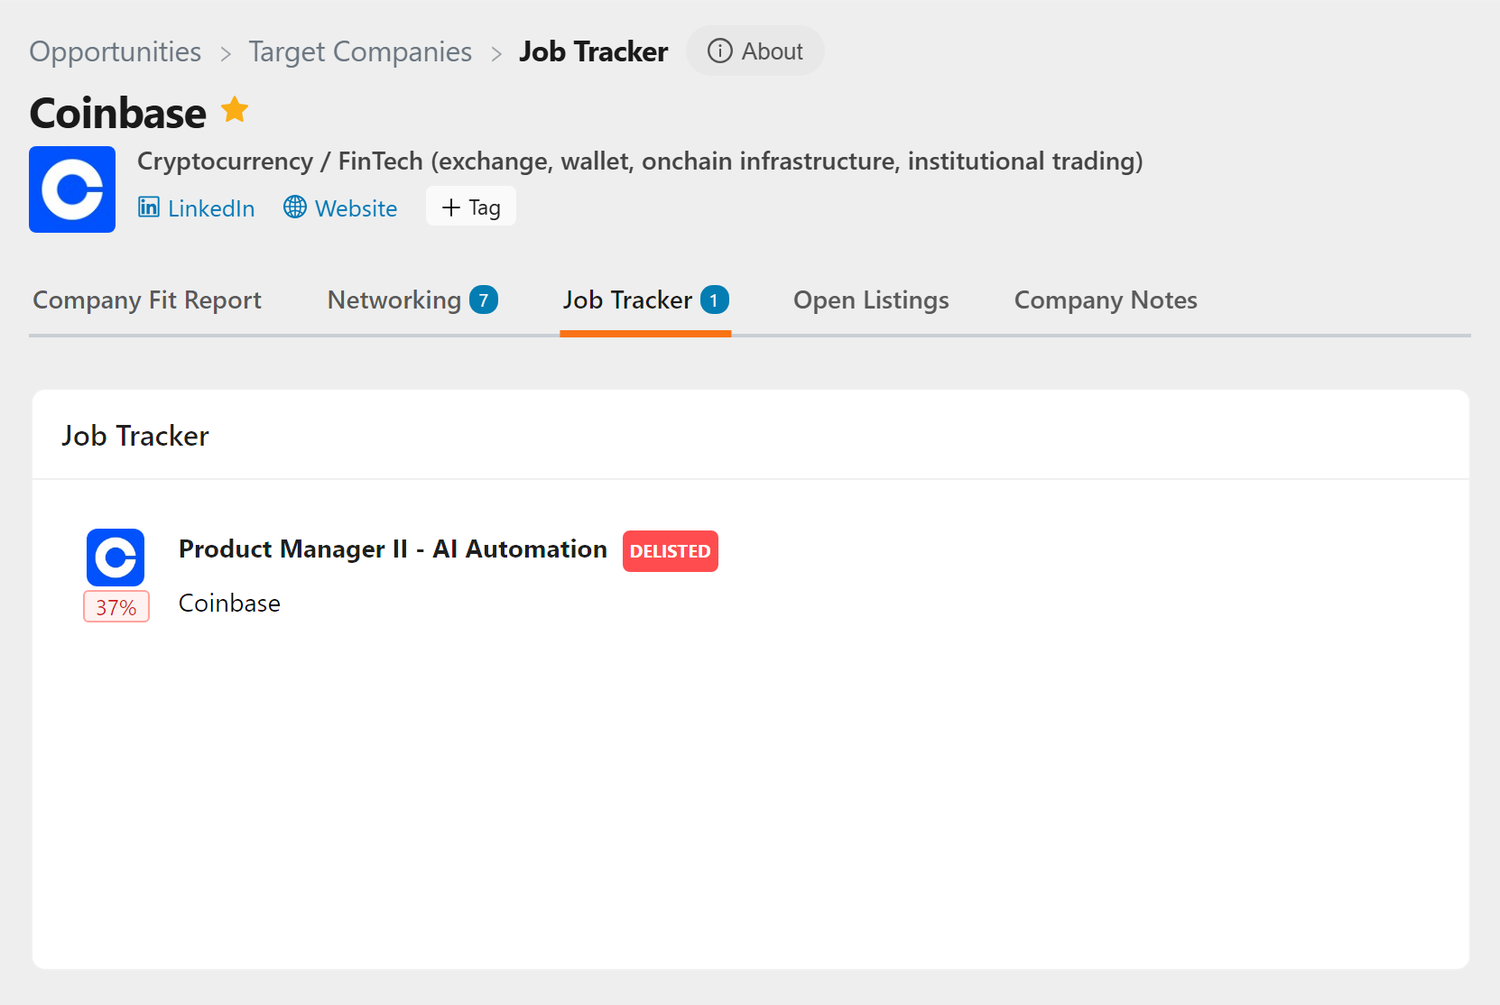
Task: Open the LinkedIn company link
Action: 196,208
